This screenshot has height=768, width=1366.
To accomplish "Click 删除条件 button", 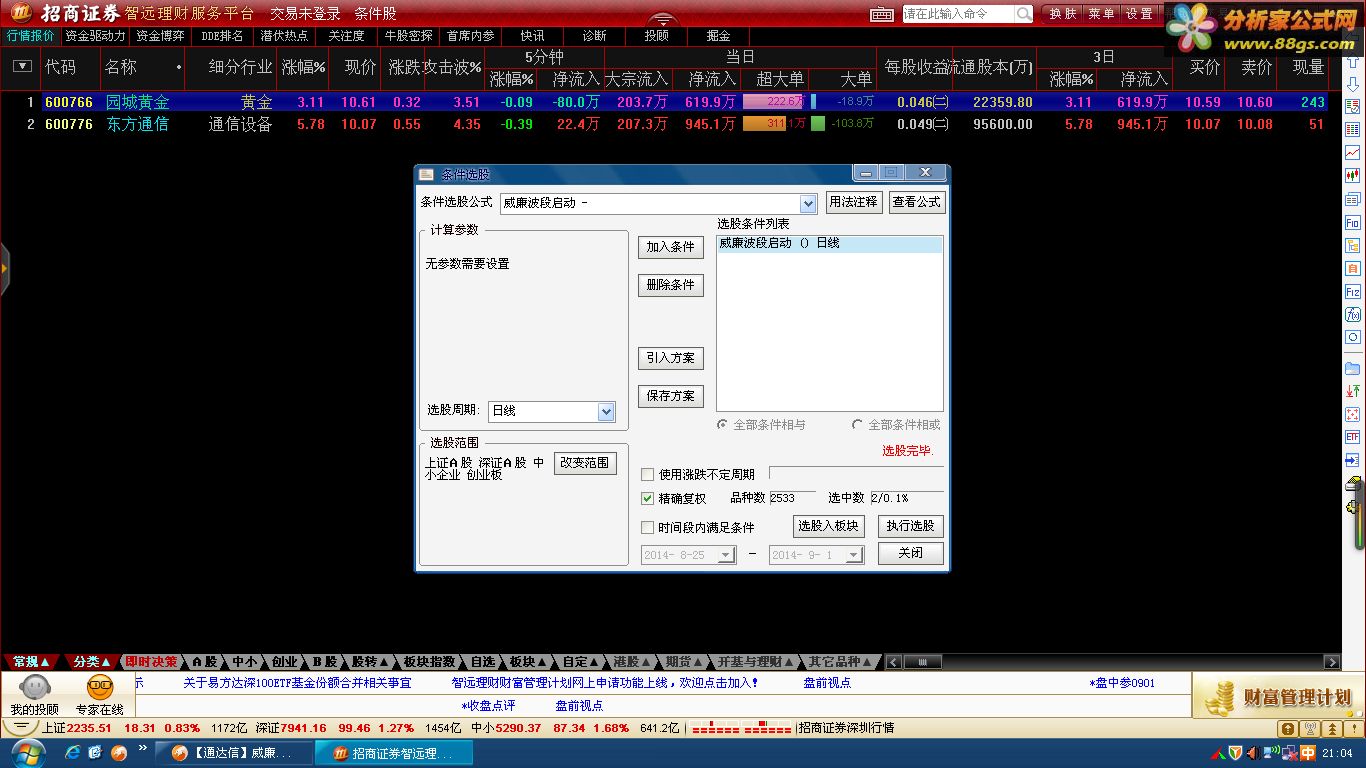I will [x=670, y=285].
